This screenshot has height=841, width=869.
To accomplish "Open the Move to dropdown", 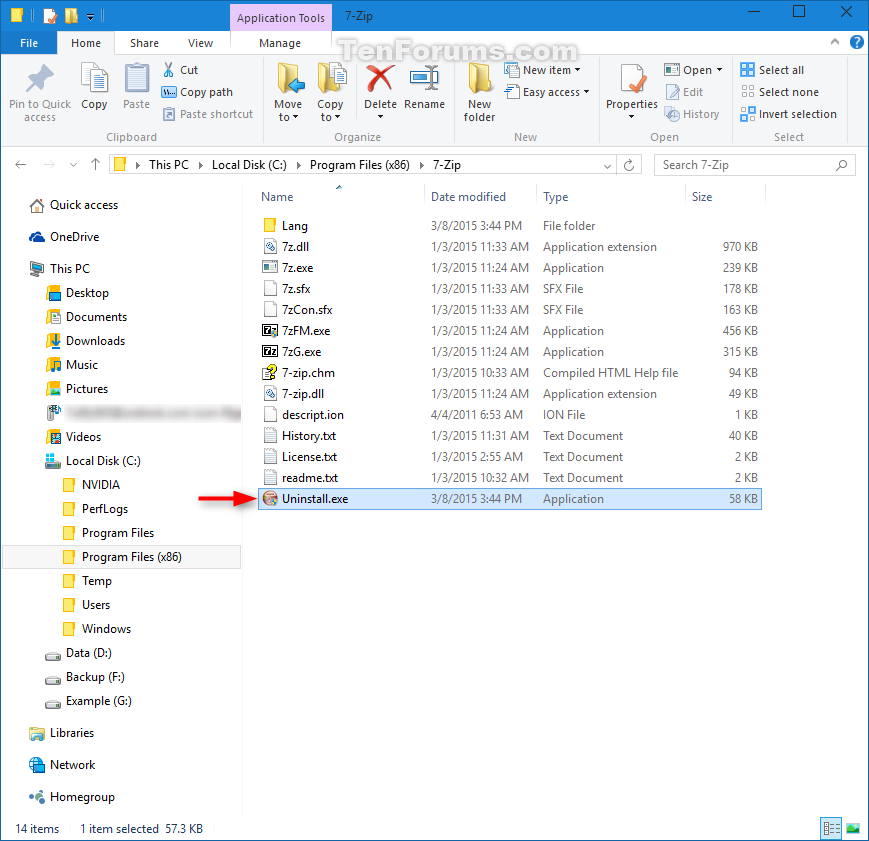I will pos(288,110).
